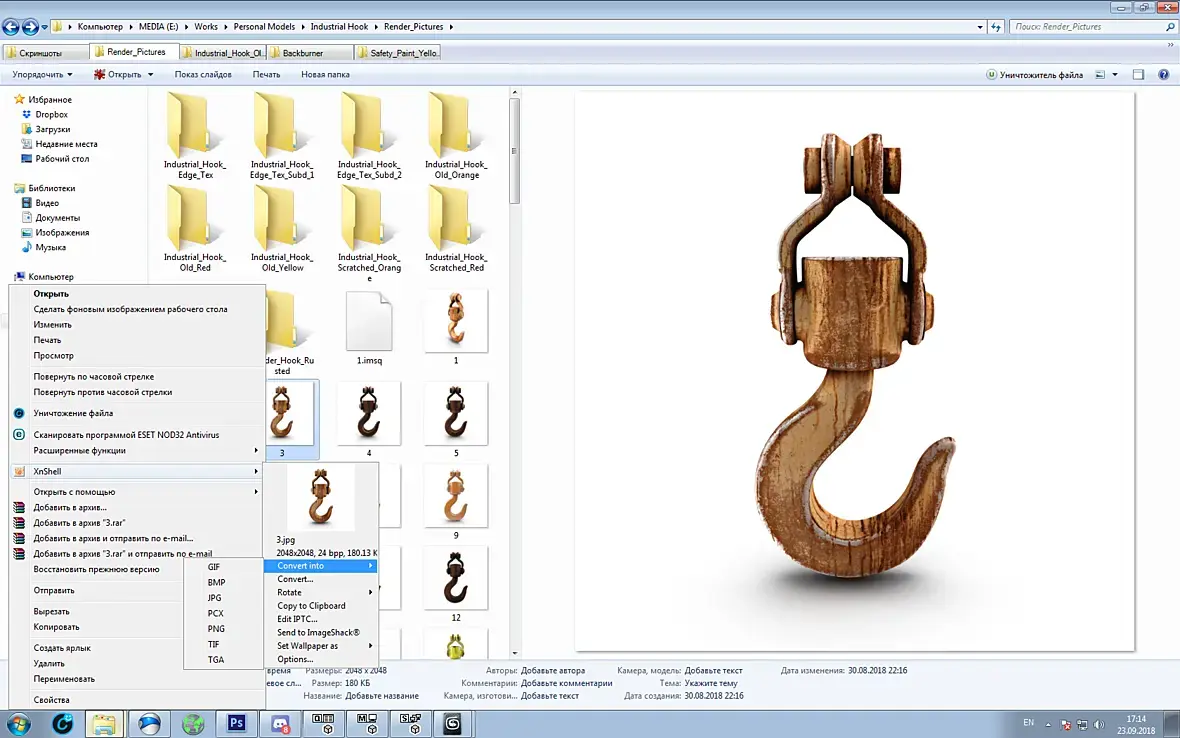Click the blue Help question mark icon

tap(1163, 75)
